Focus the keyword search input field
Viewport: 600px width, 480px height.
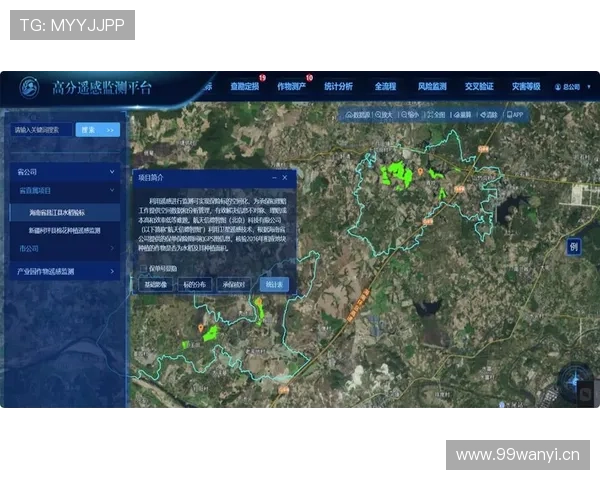[41, 130]
